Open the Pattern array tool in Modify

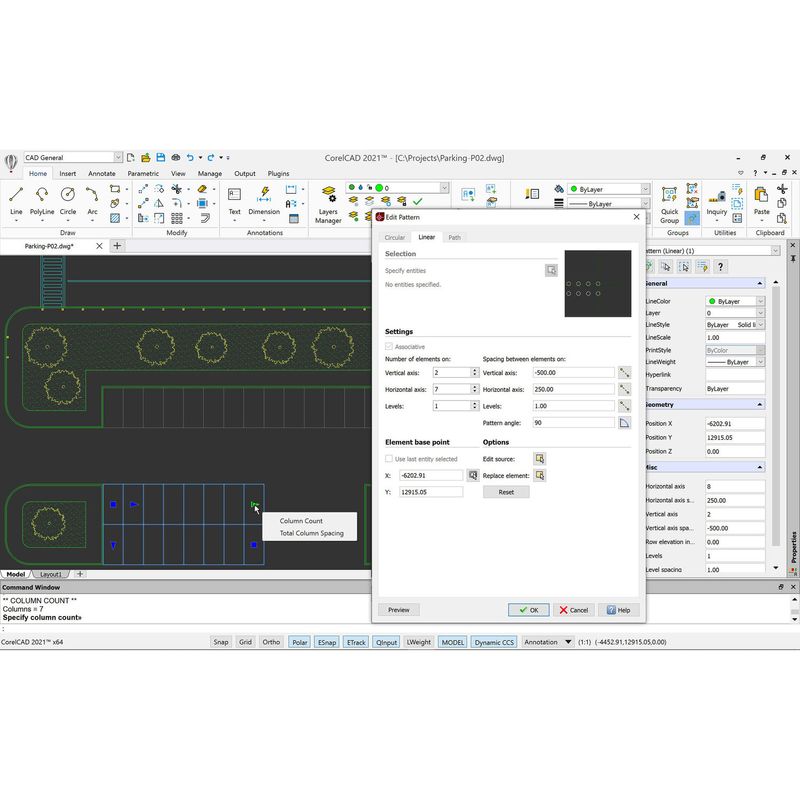[177, 218]
